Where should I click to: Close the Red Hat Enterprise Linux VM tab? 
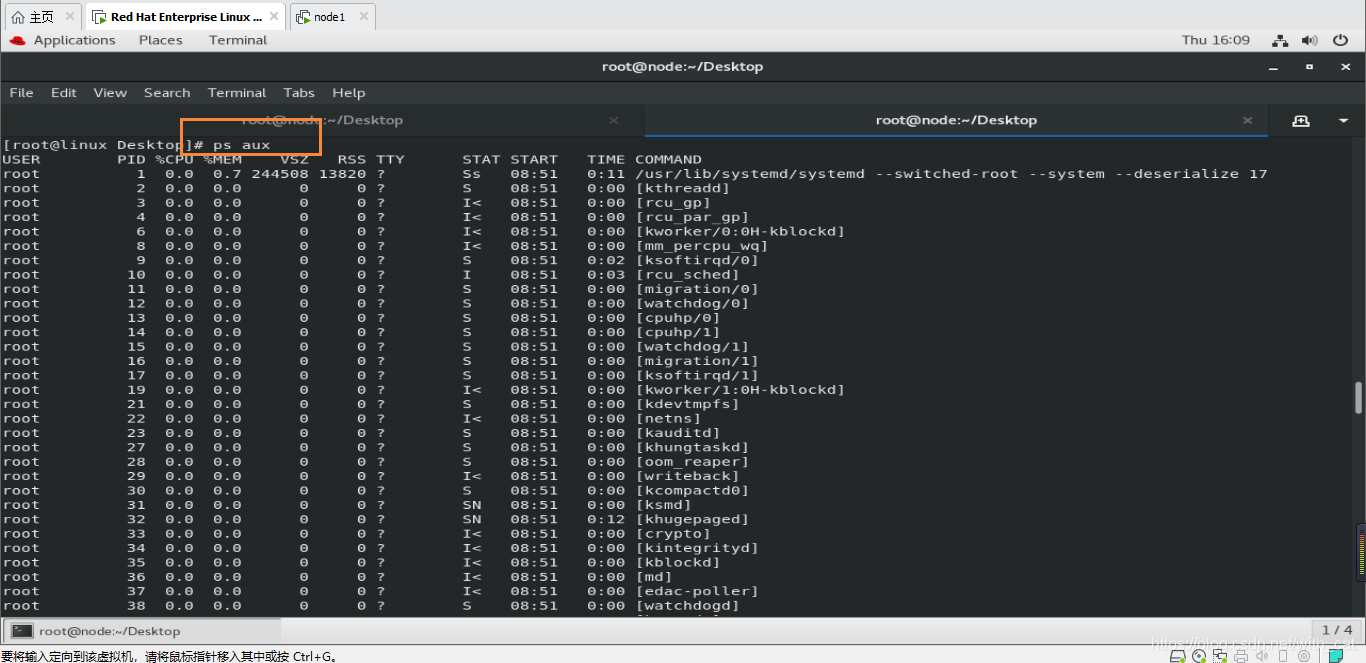(x=274, y=17)
